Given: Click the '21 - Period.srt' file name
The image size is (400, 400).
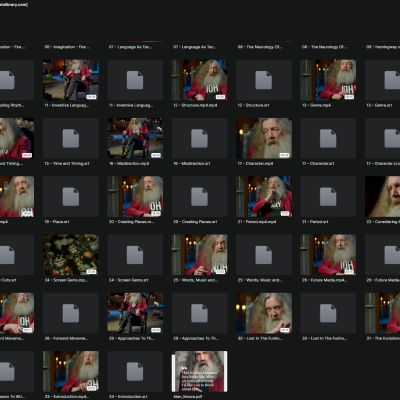Looking at the screenshot, I should (x=315, y=222).
